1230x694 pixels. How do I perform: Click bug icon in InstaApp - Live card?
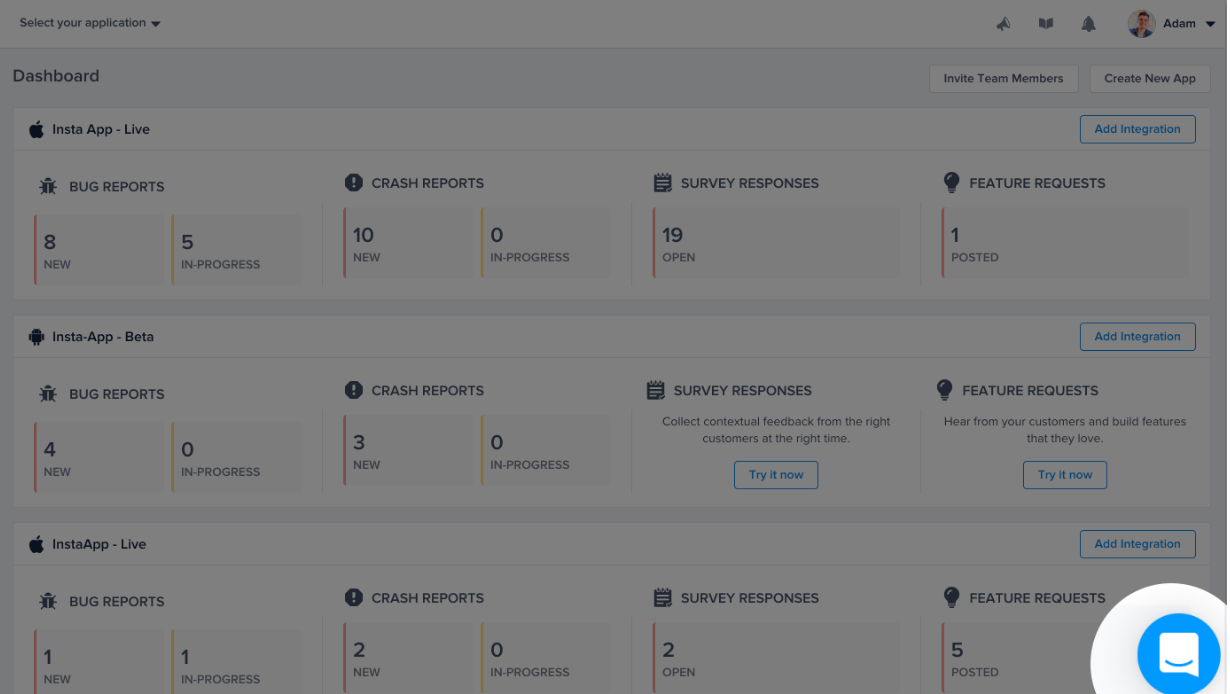coord(48,601)
